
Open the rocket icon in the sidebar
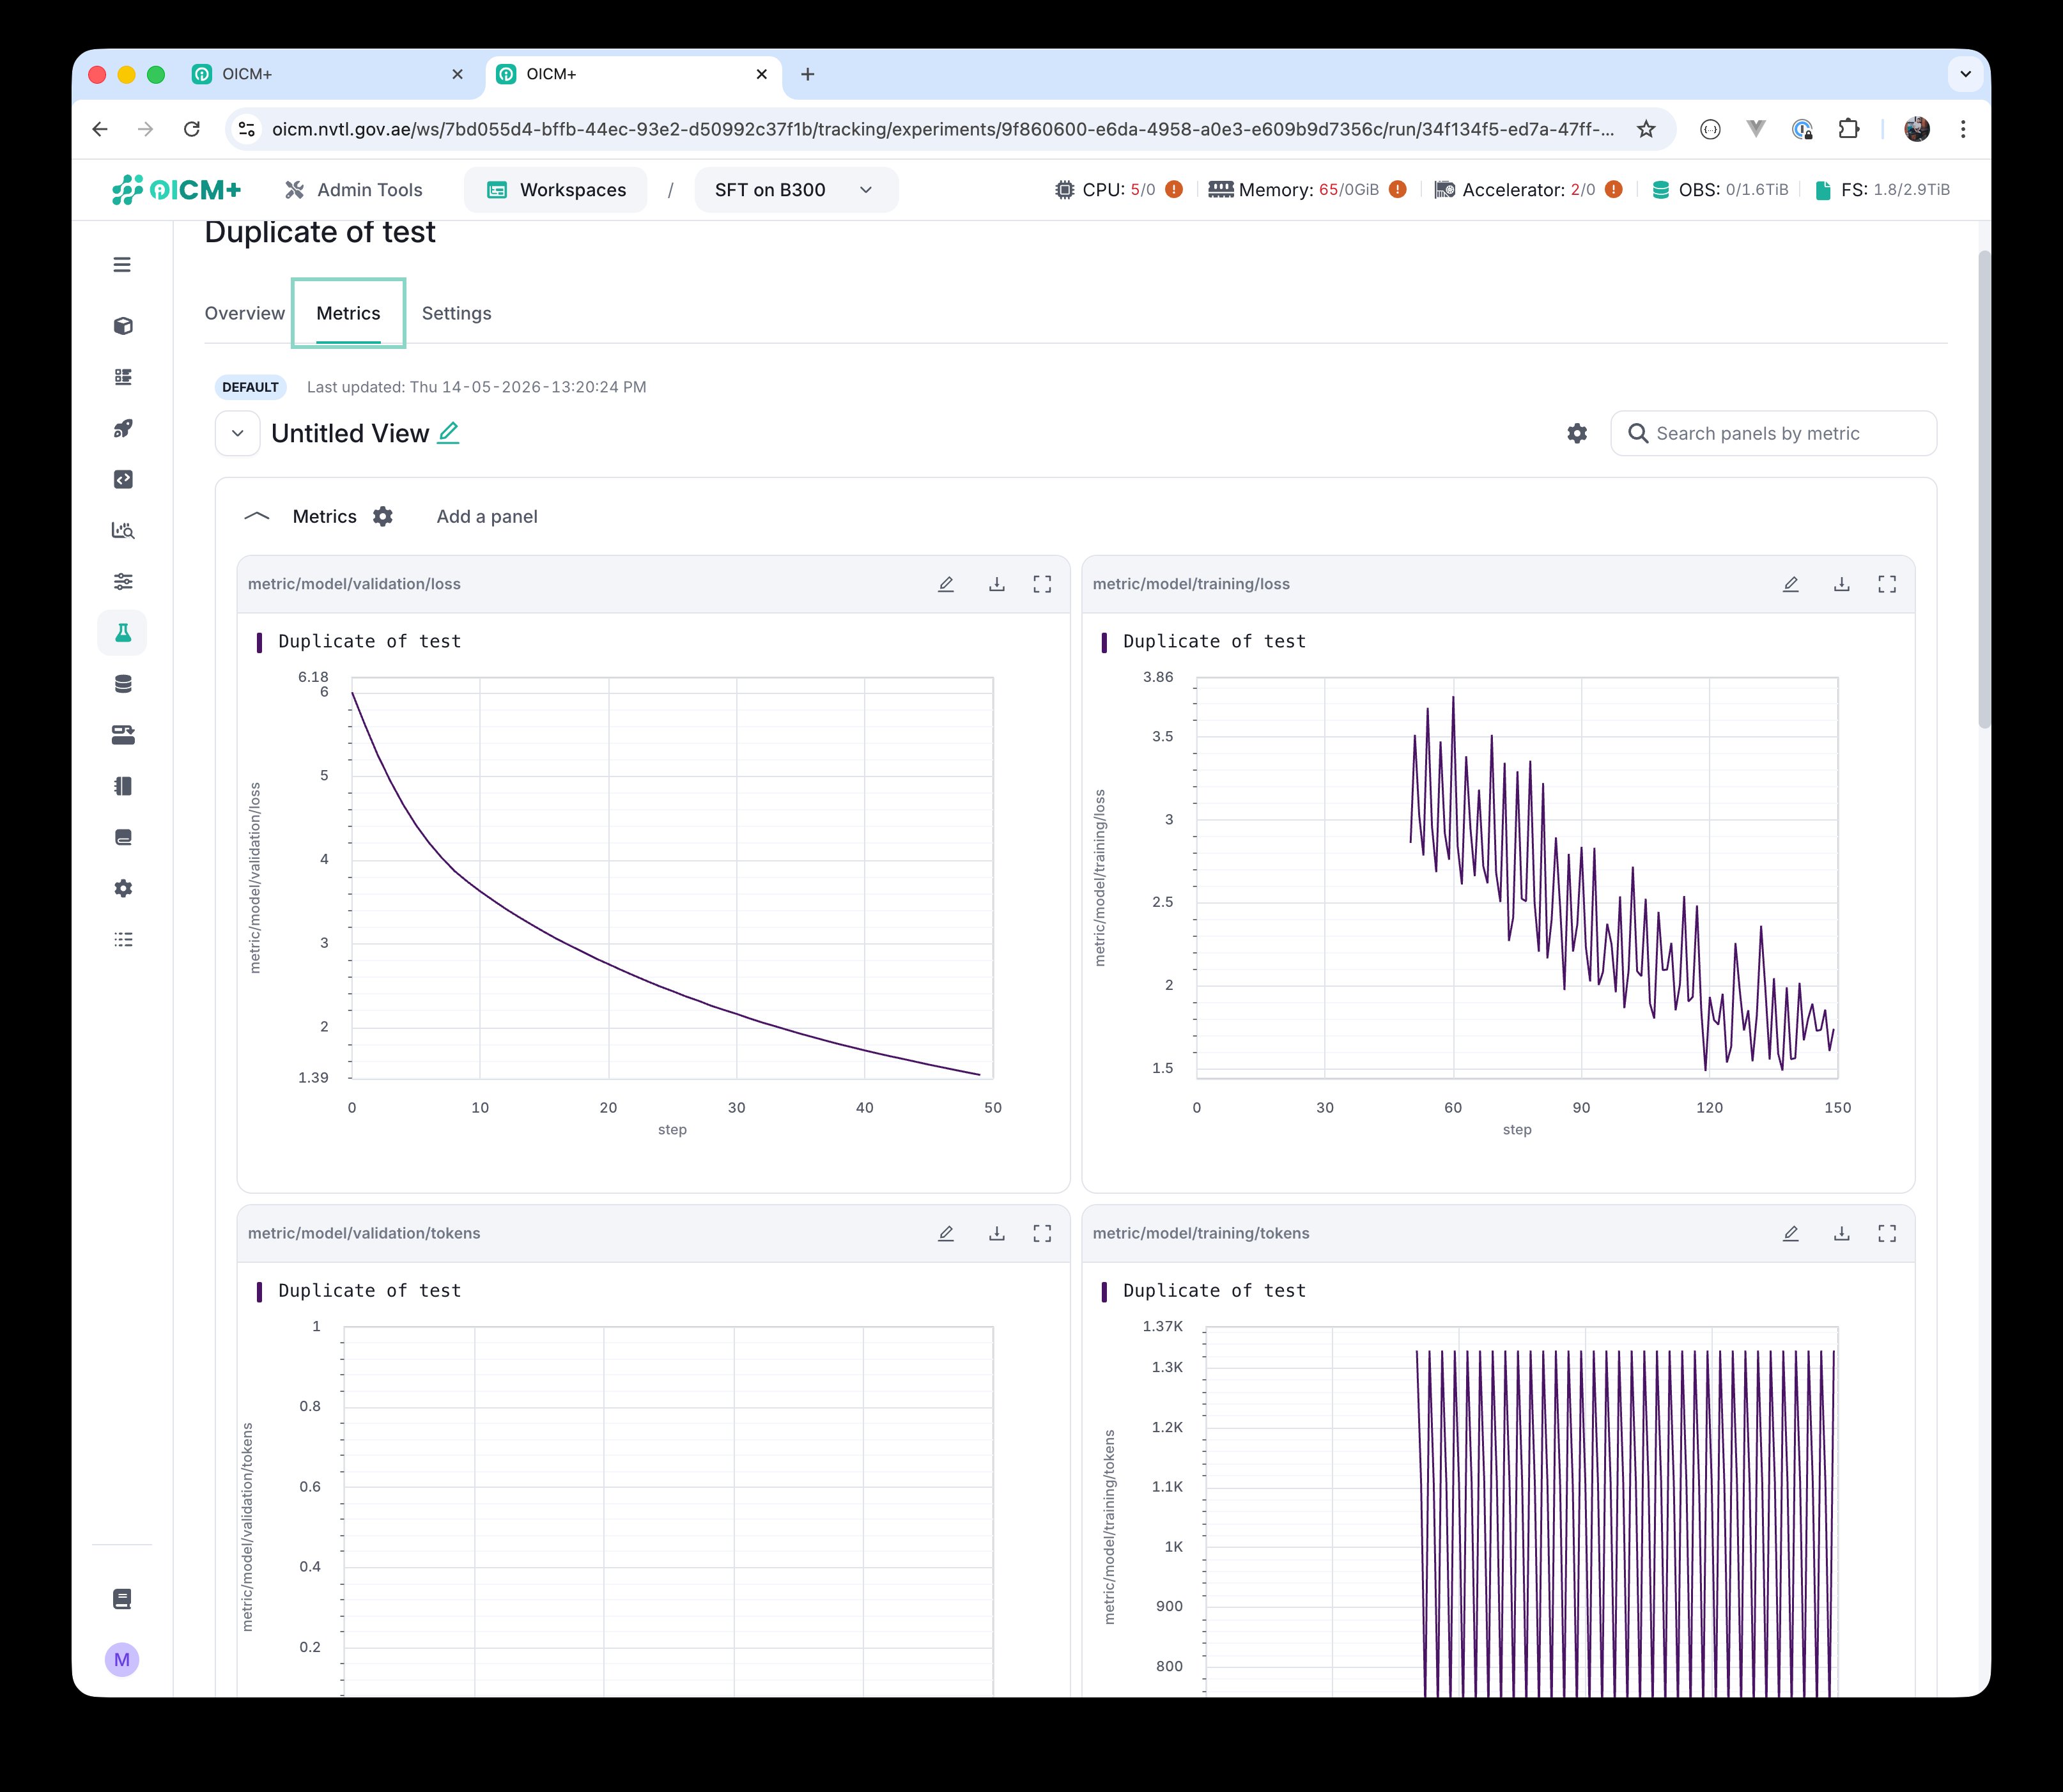tap(123, 428)
